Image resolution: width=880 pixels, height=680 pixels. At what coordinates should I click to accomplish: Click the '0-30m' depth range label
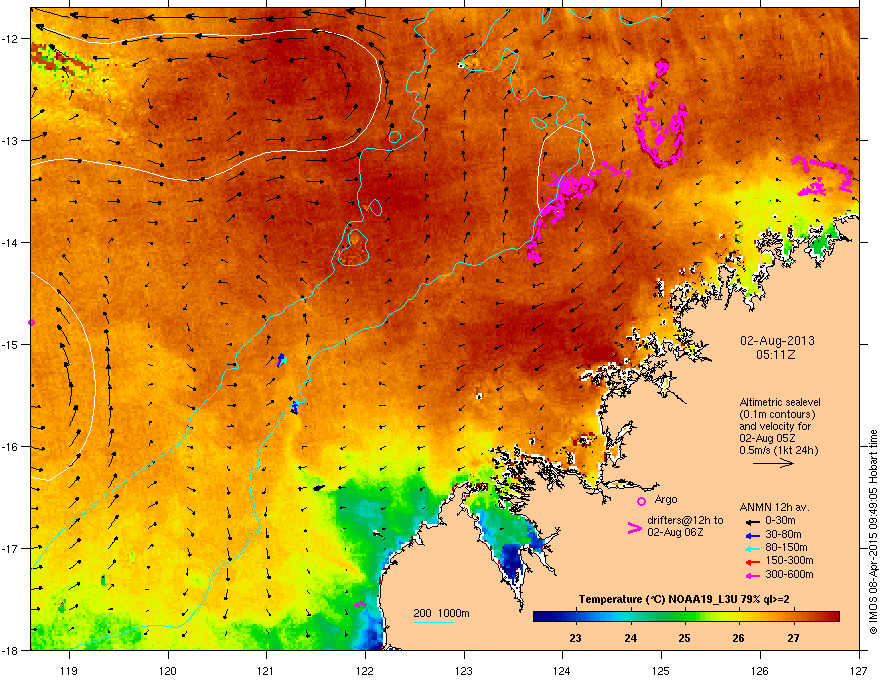780,521
